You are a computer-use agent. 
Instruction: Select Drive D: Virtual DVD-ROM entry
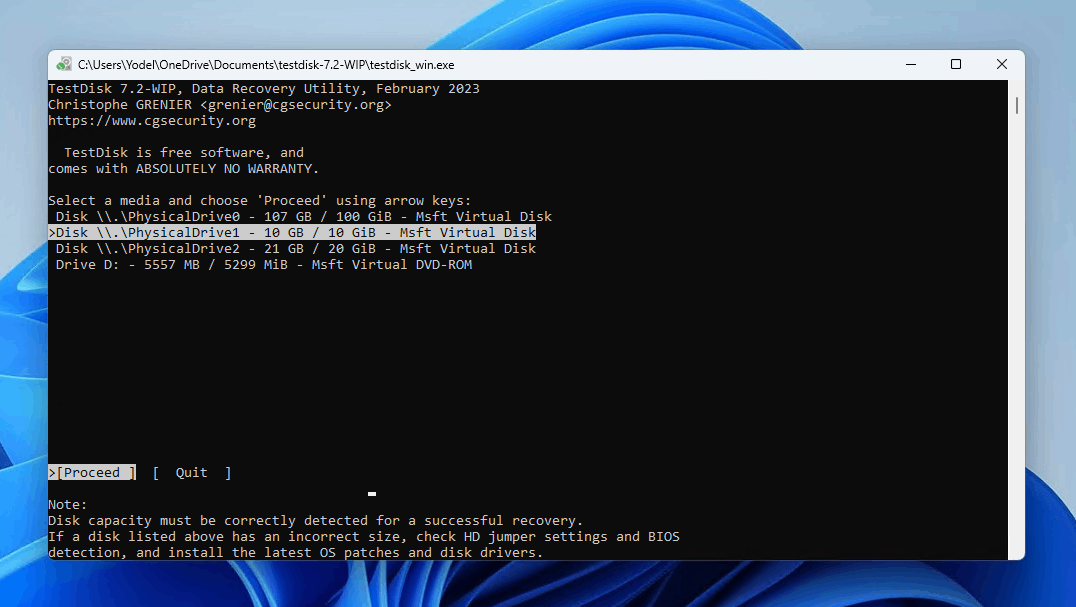(x=264, y=265)
